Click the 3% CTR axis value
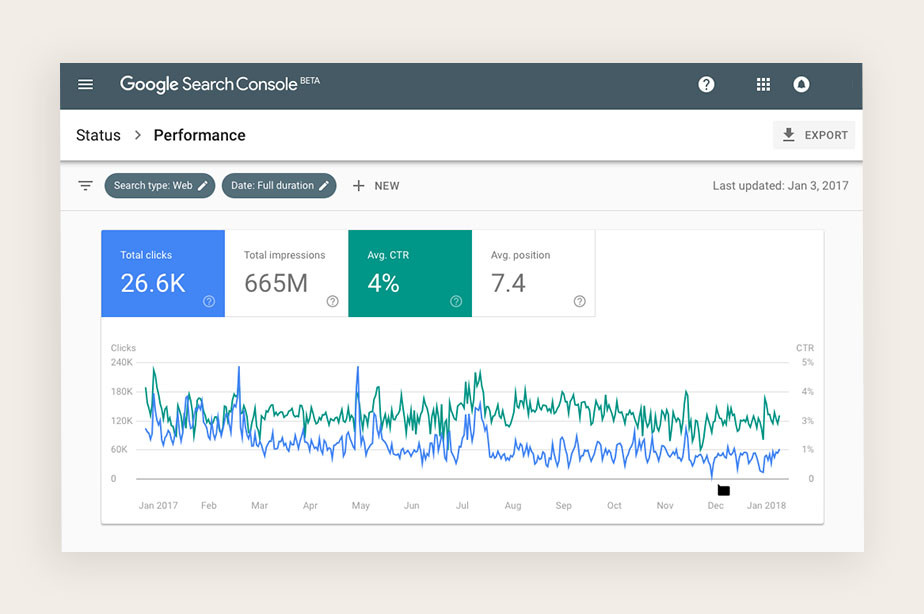 pos(807,421)
